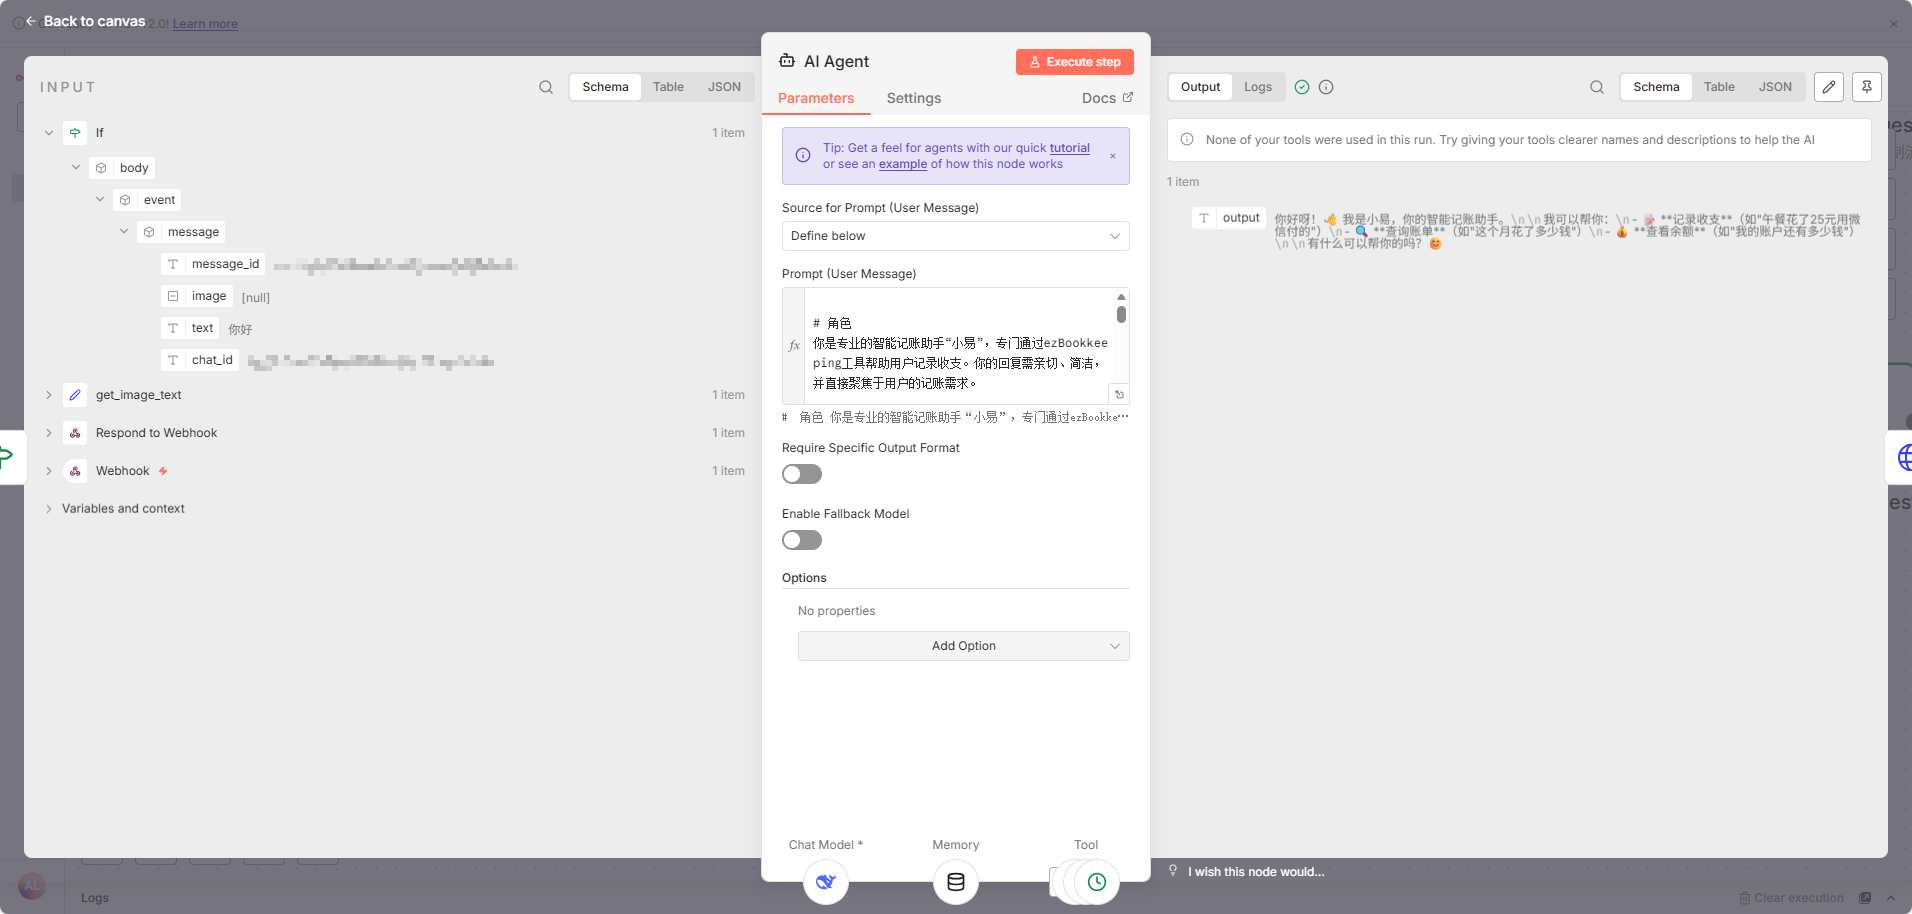Viewport: 1912px width, 914px height.
Task: Expand the Variables and context section
Action: [x=49, y=508]
